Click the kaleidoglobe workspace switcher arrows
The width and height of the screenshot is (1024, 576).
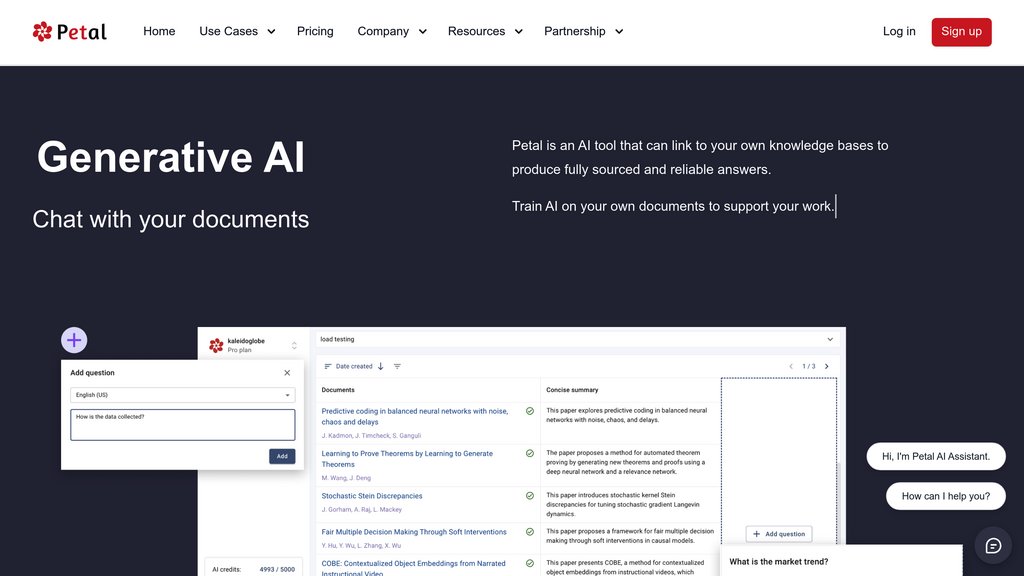coord(294,345)
